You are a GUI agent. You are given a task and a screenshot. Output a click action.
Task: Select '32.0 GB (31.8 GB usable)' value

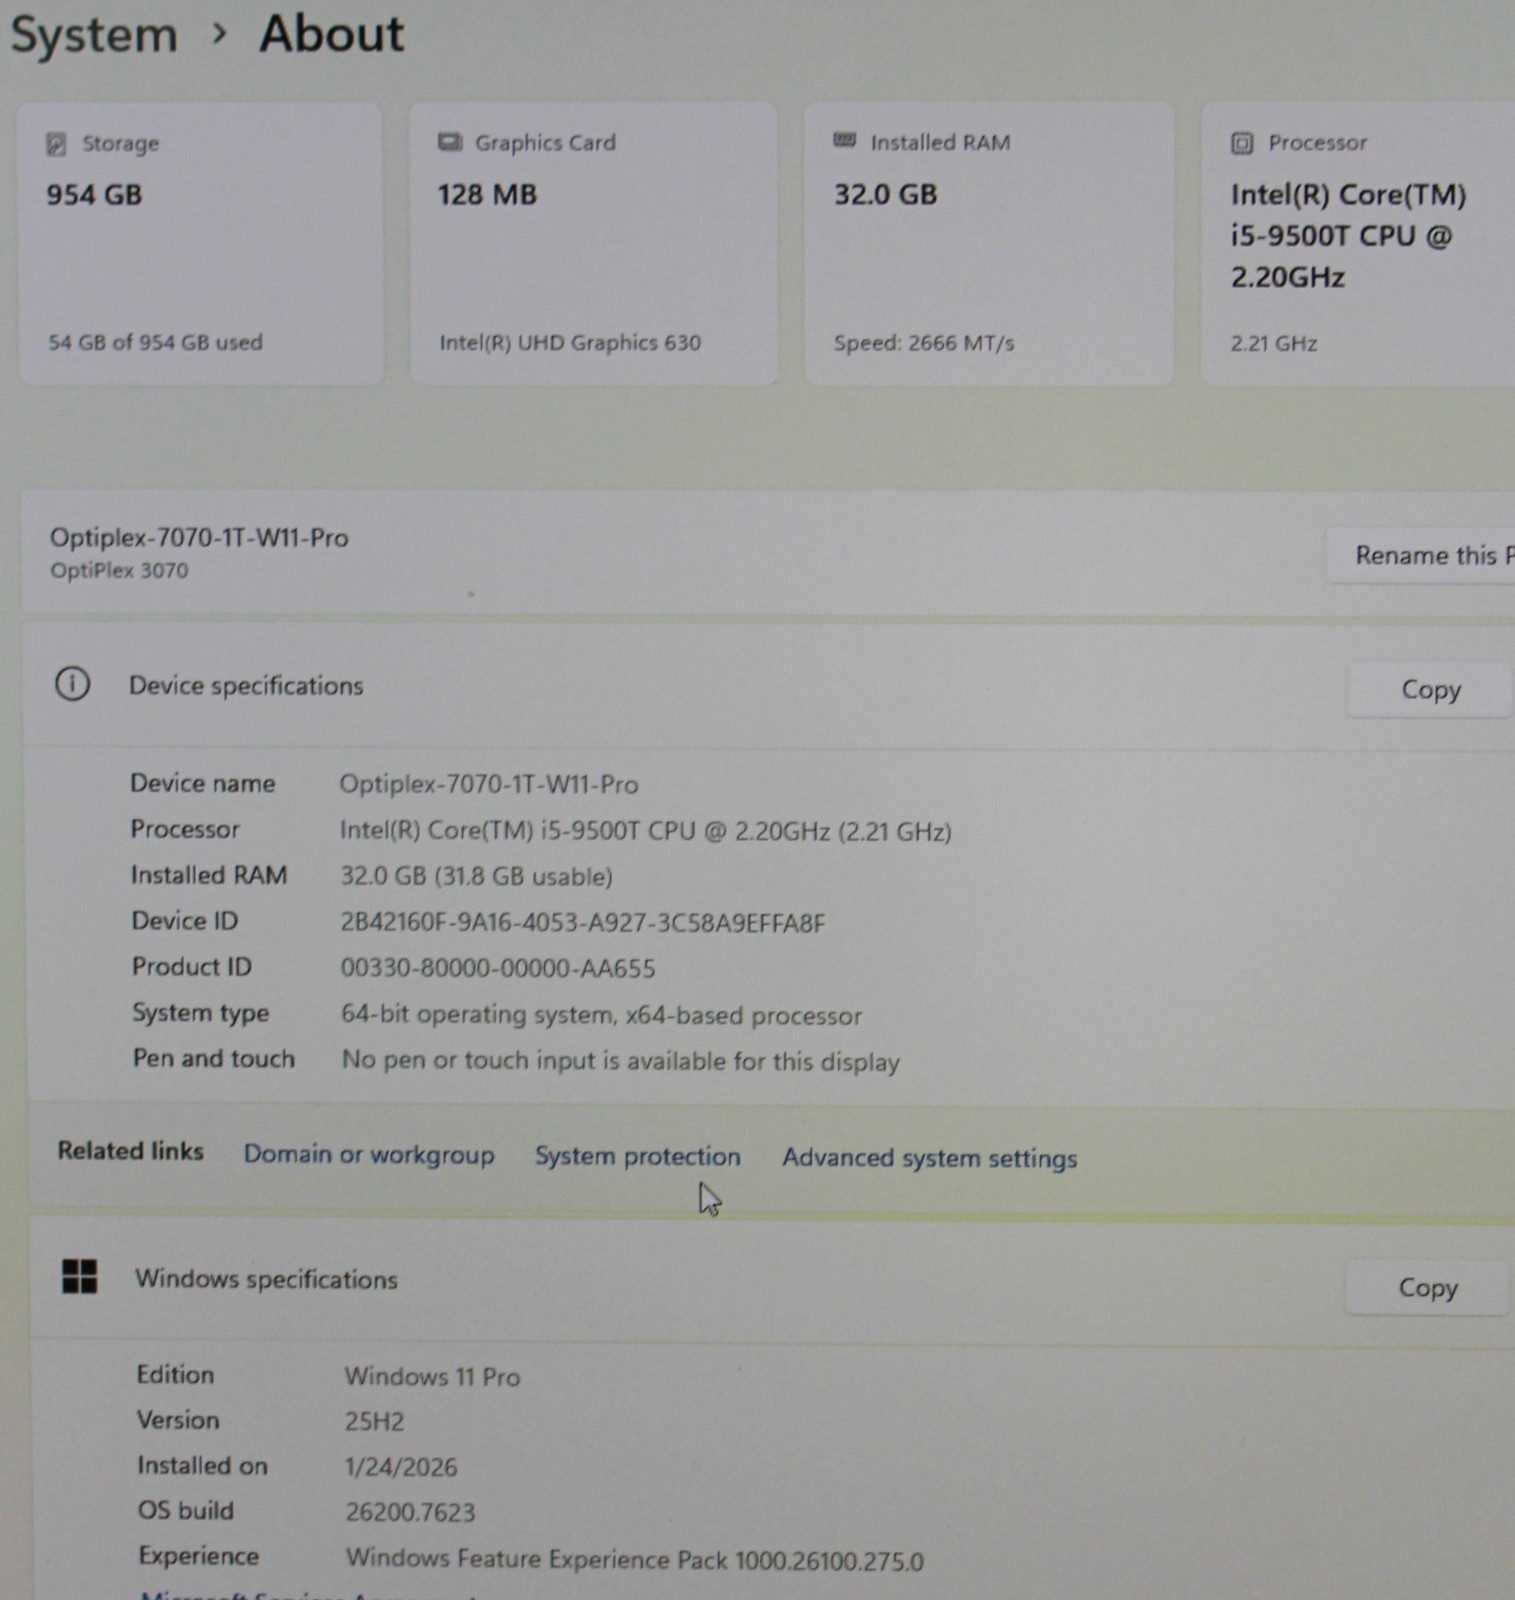(476, 877)
